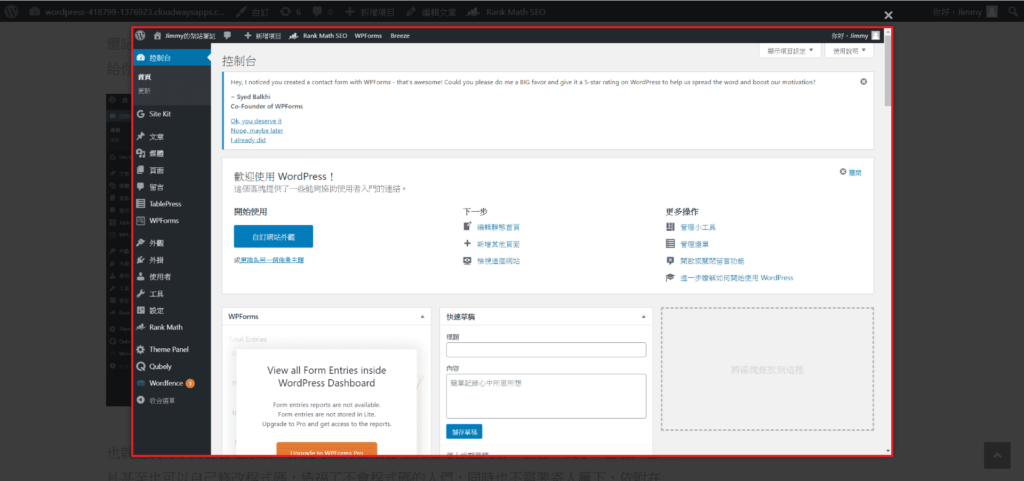1024x481 pixels.
Task: Click the Google G icon for Site Kit
Action: click(x=141, y=114)
